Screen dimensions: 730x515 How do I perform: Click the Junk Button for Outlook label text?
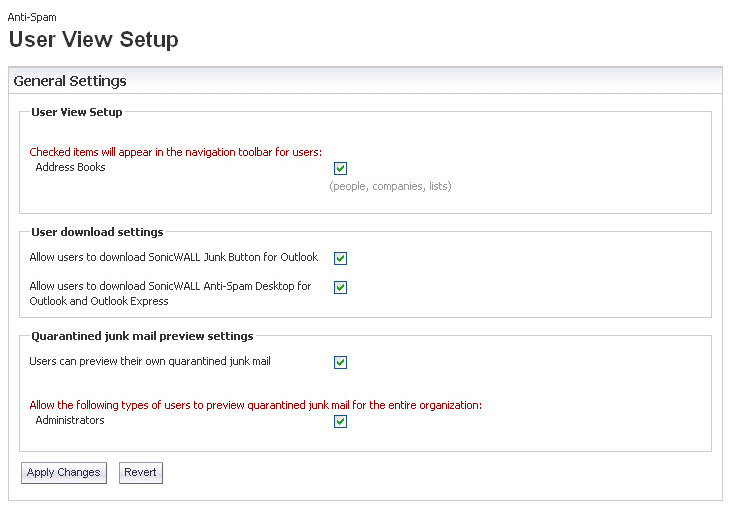174,257
